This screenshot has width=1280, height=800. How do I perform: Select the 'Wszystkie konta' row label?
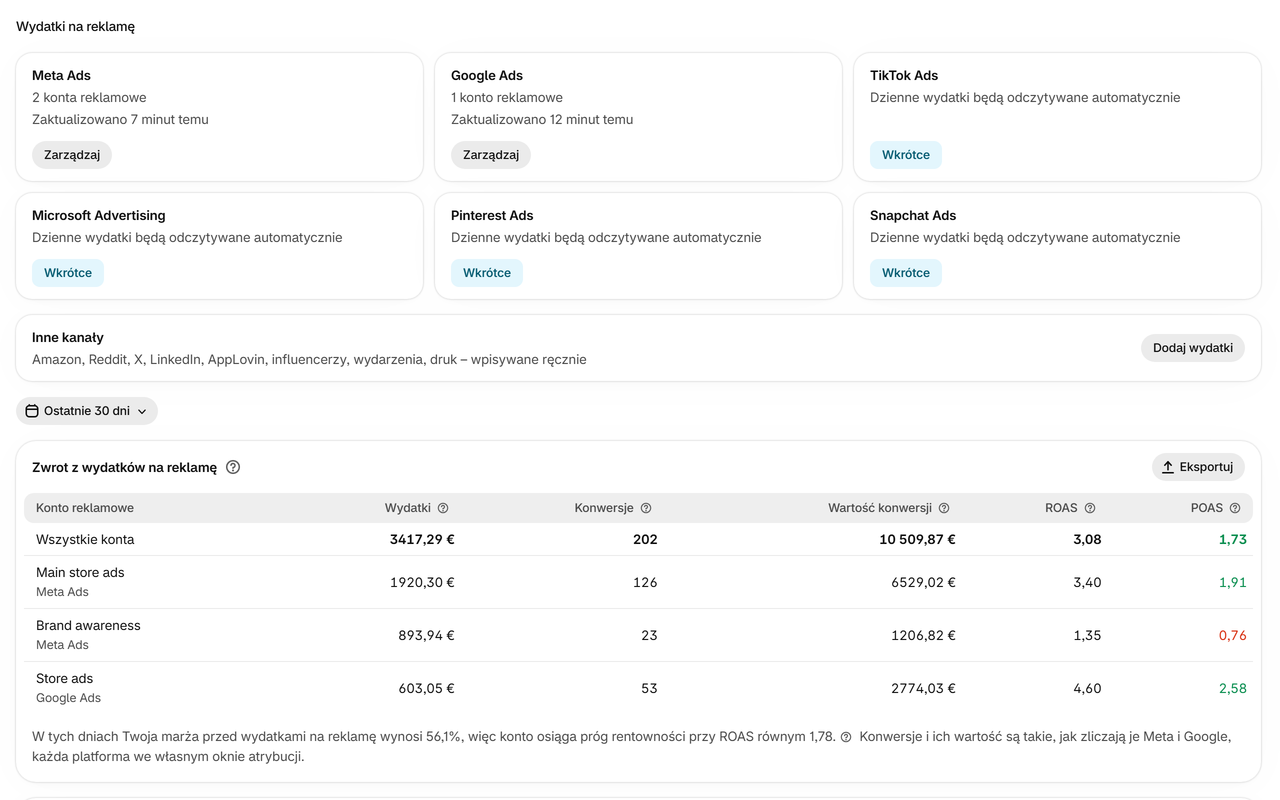tap(85, 539)
